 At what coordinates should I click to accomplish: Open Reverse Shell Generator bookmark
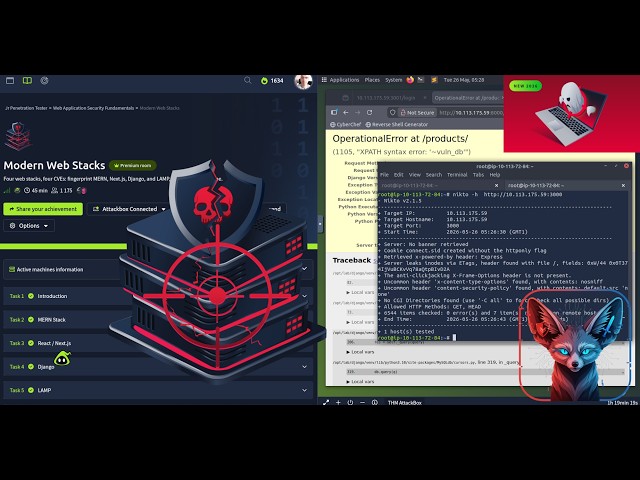pyautogui.click(x=396, y=124)
